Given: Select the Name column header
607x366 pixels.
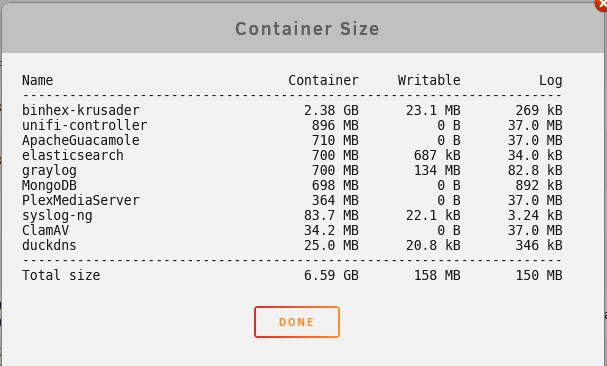Looking at the screenshot, I should pyautogui.click(x=38, y=80).
